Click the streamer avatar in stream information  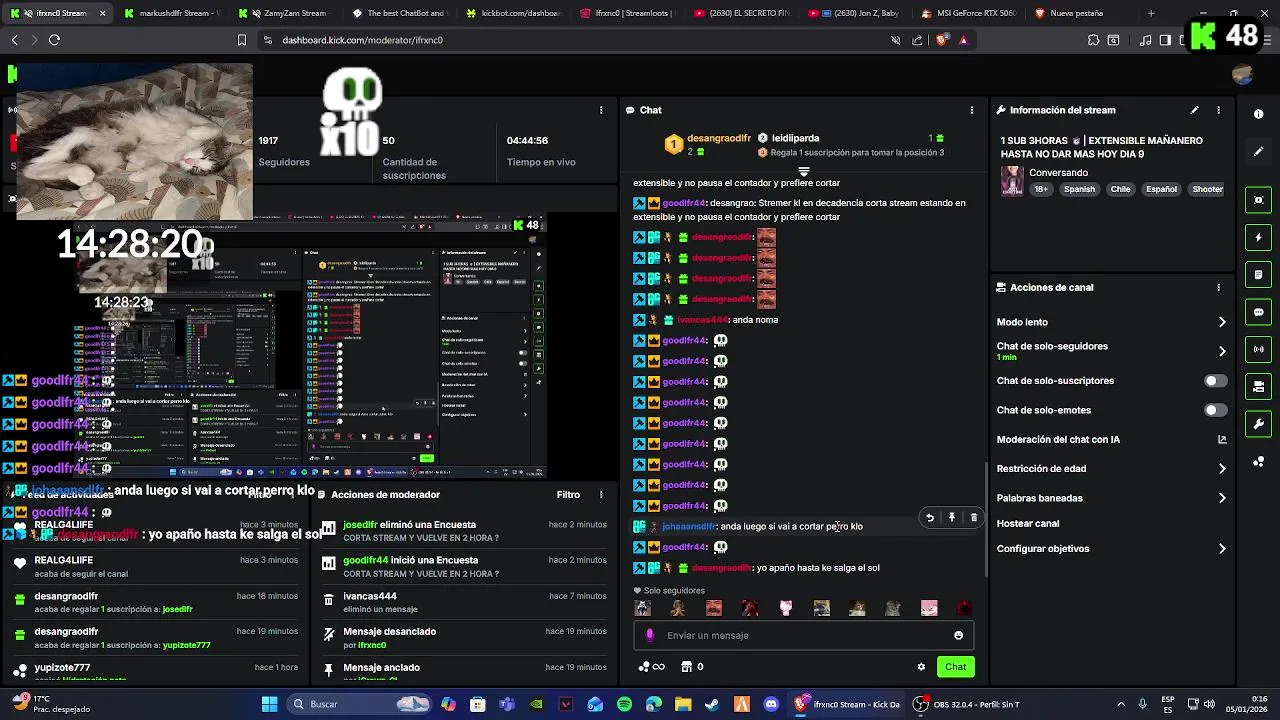click(x=1012, y=181)
